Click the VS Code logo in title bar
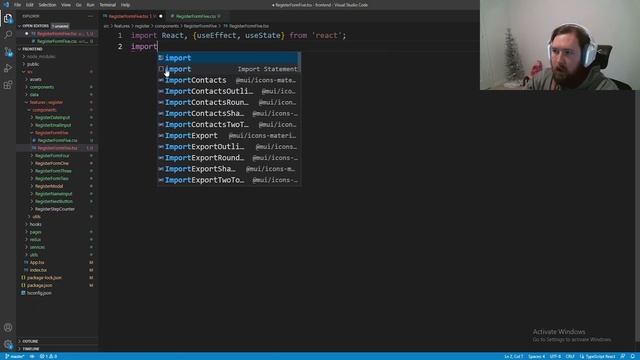Screen dimensions: 640x360 (6, 5)
